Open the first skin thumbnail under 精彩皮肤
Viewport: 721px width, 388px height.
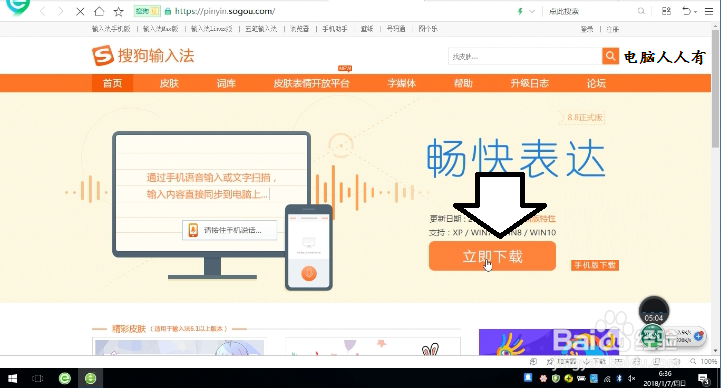[x=179, y=347]
